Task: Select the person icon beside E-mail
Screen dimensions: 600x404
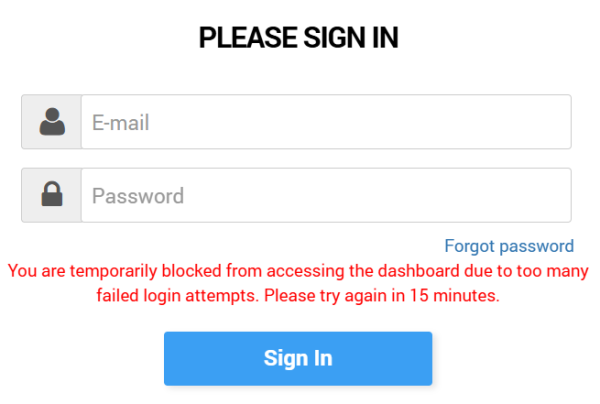Action: (x=52, y=122)
